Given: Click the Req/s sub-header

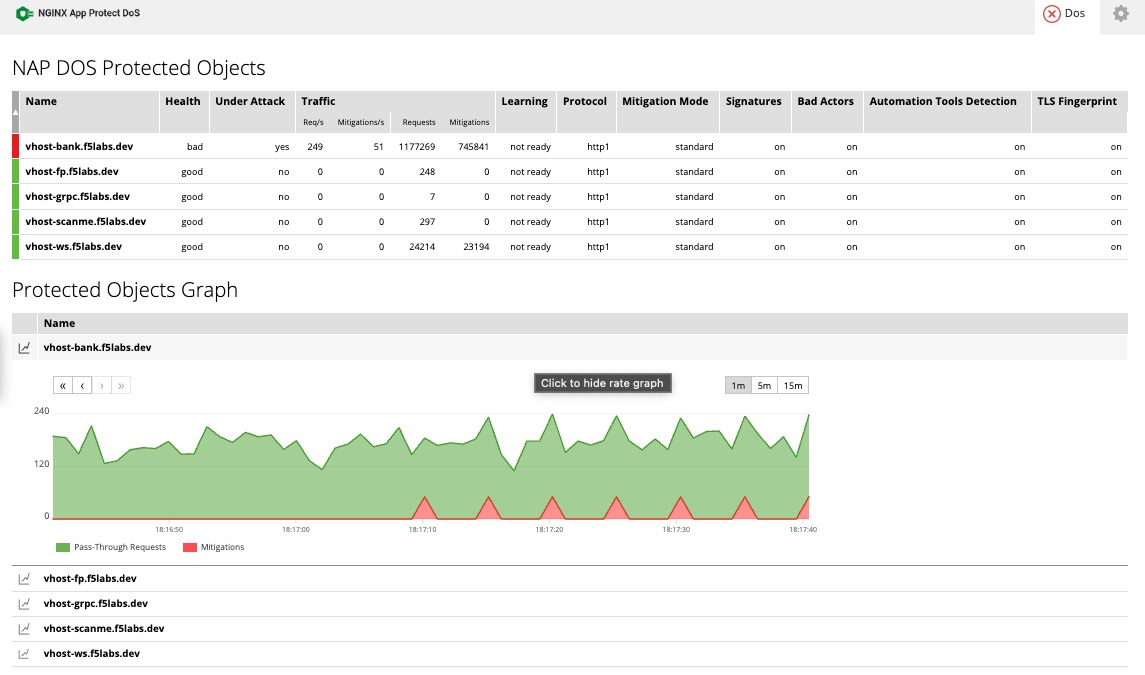Looking at the screenshot, I should [313, 122].
